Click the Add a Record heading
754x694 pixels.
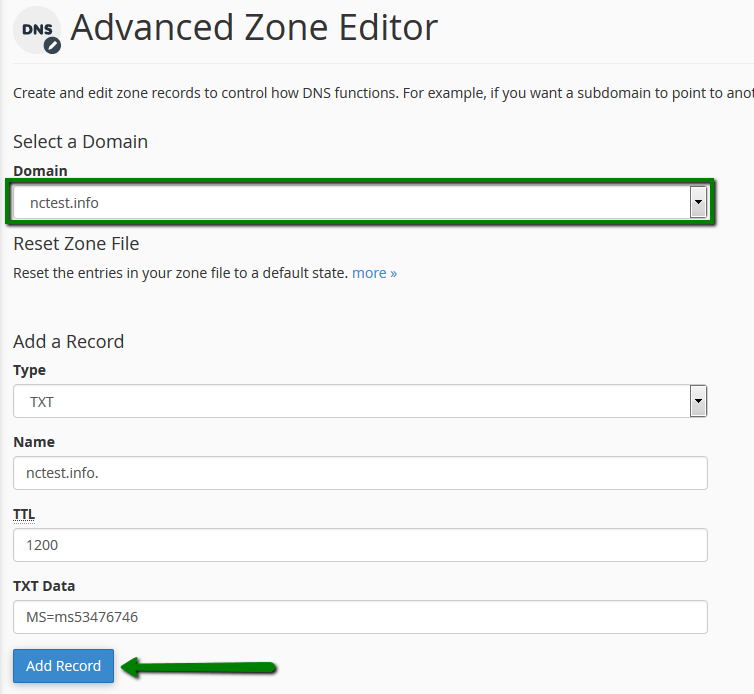pos(69,341)
